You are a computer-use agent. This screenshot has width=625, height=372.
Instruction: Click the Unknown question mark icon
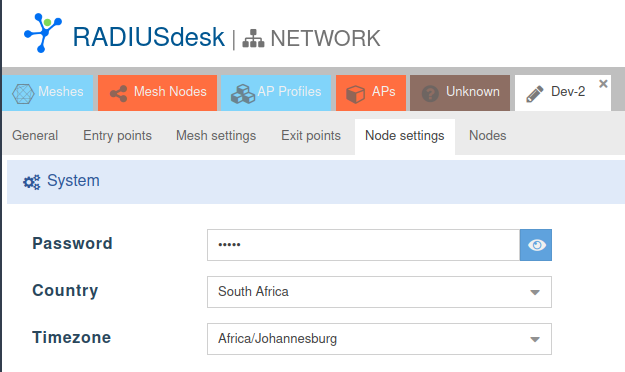(x=430, y=94)
